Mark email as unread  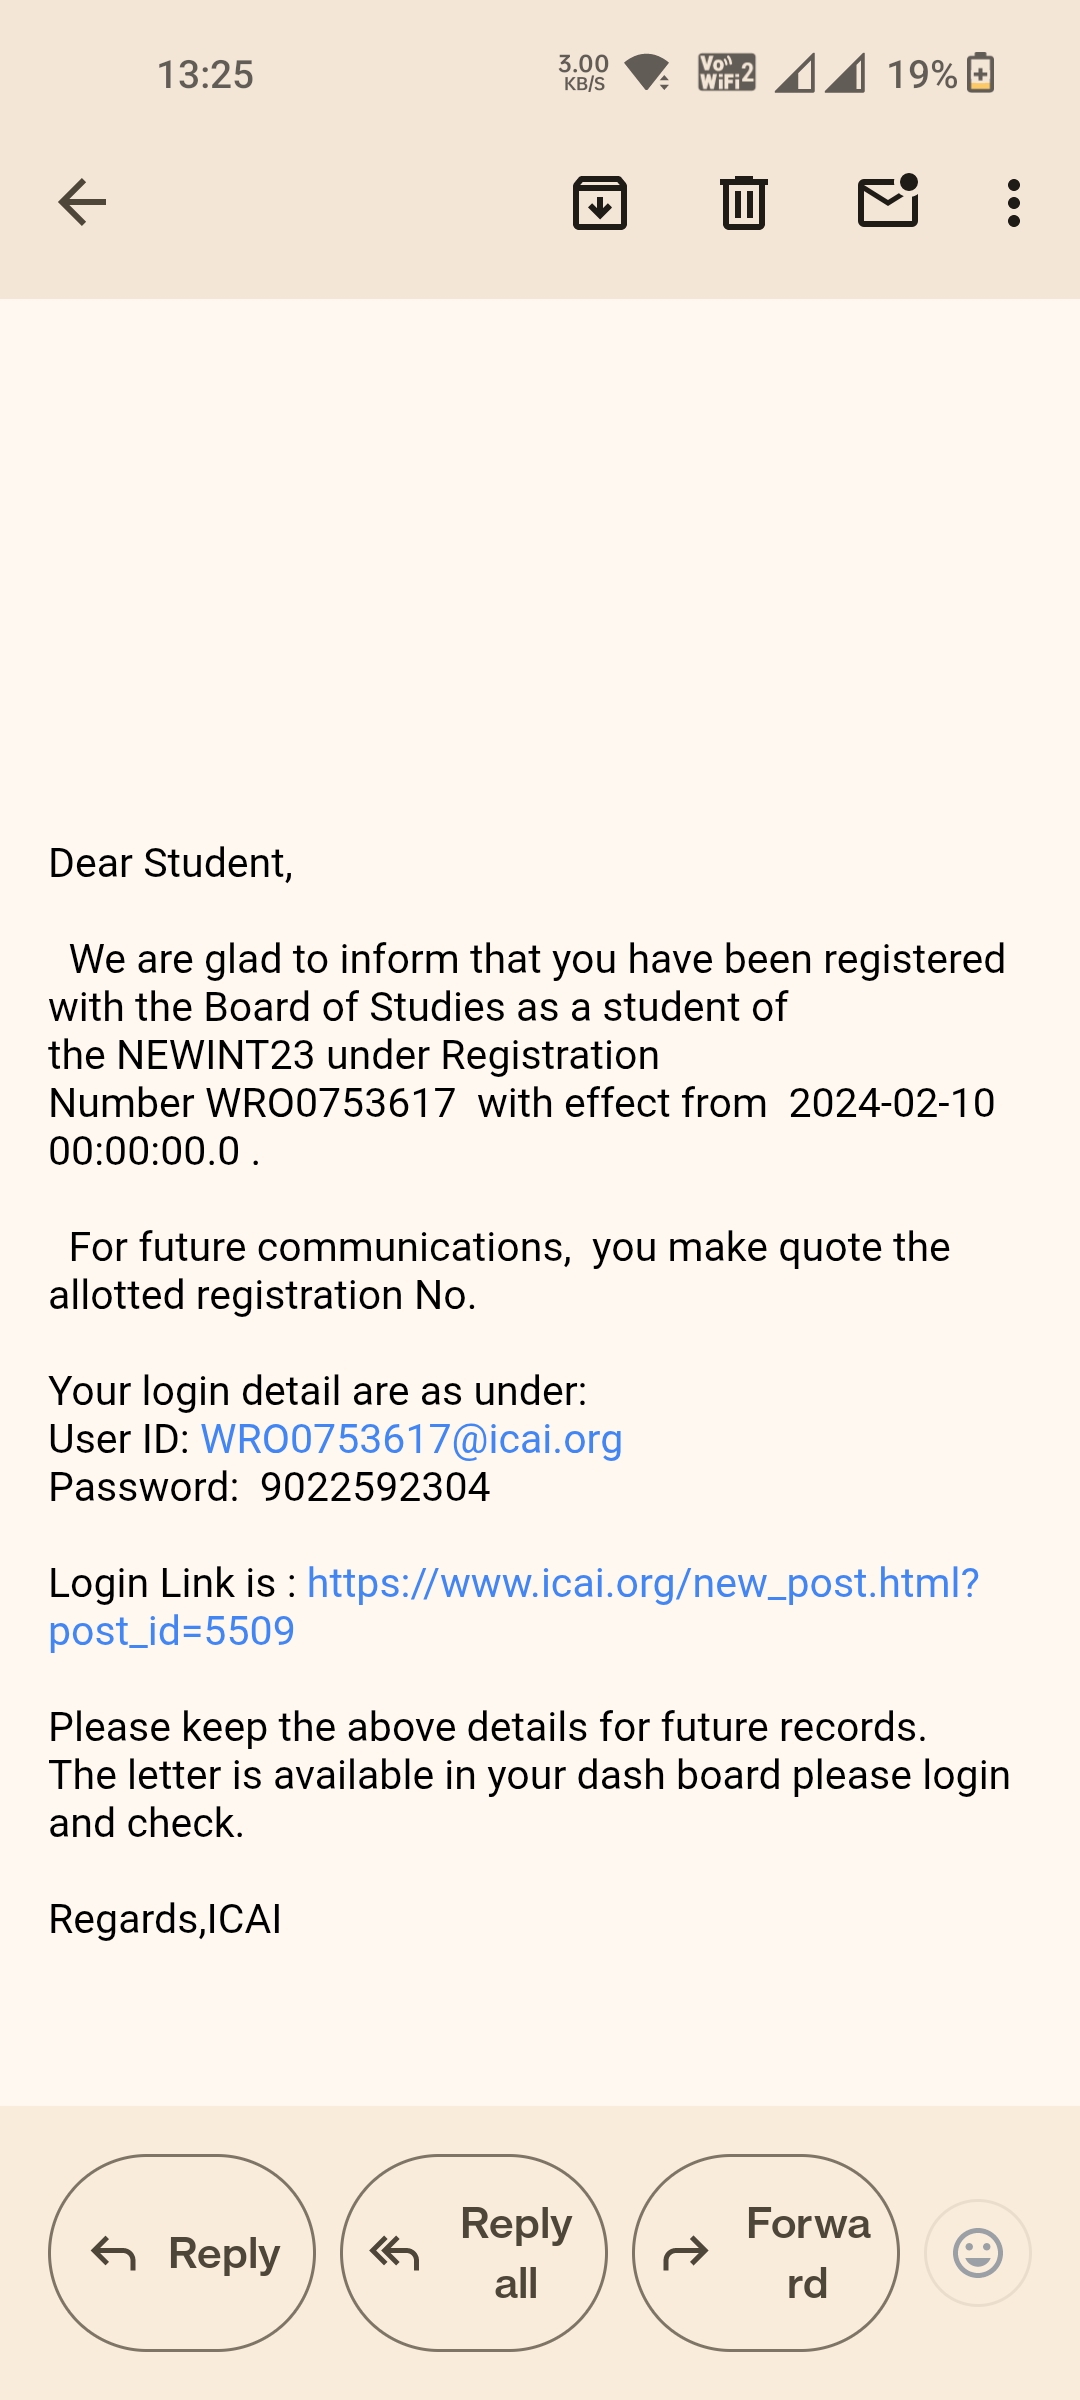[888, 203]
